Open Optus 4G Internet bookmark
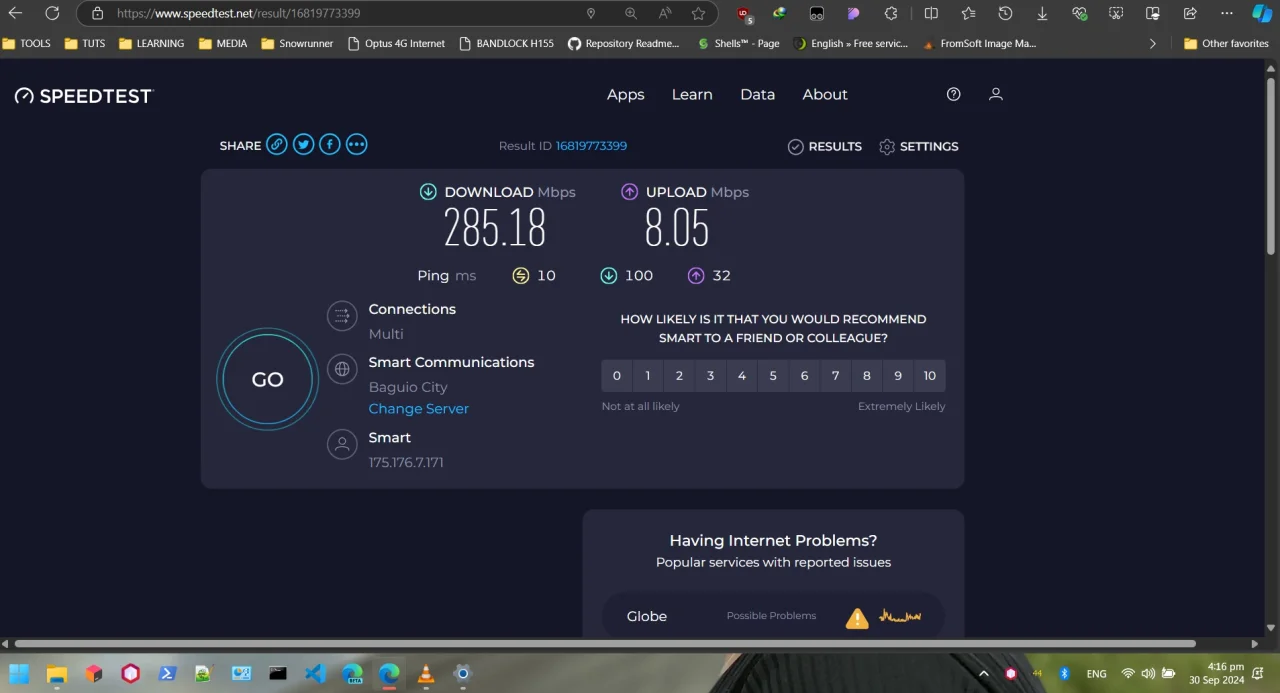The width and height of the screenshot is (1280, 693). click(396, 43)
